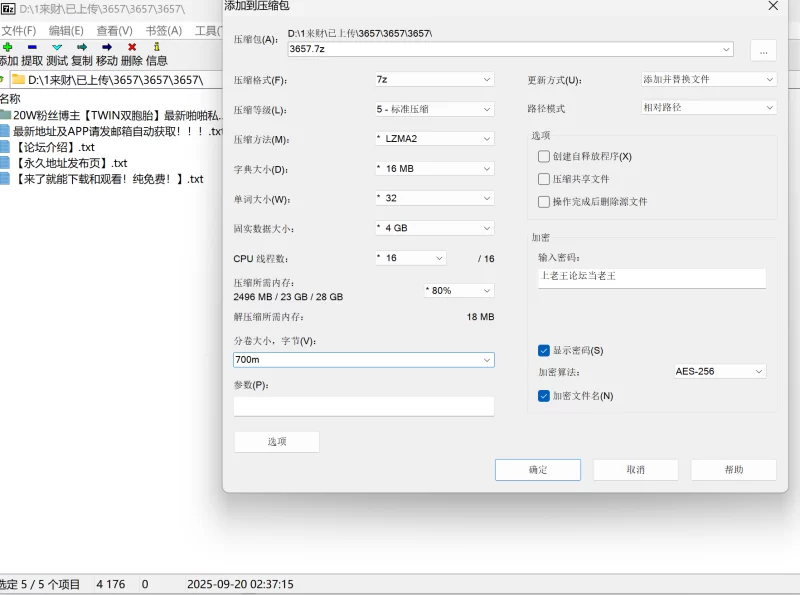
Task: Click the green plus Add (添加) toolbar icon
Action: click(8, 47)
